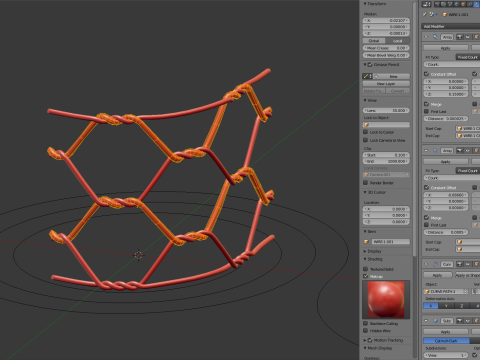Click the pin icon beside the object breadcrumb
The image size is (480, 360).
(425, 14)
